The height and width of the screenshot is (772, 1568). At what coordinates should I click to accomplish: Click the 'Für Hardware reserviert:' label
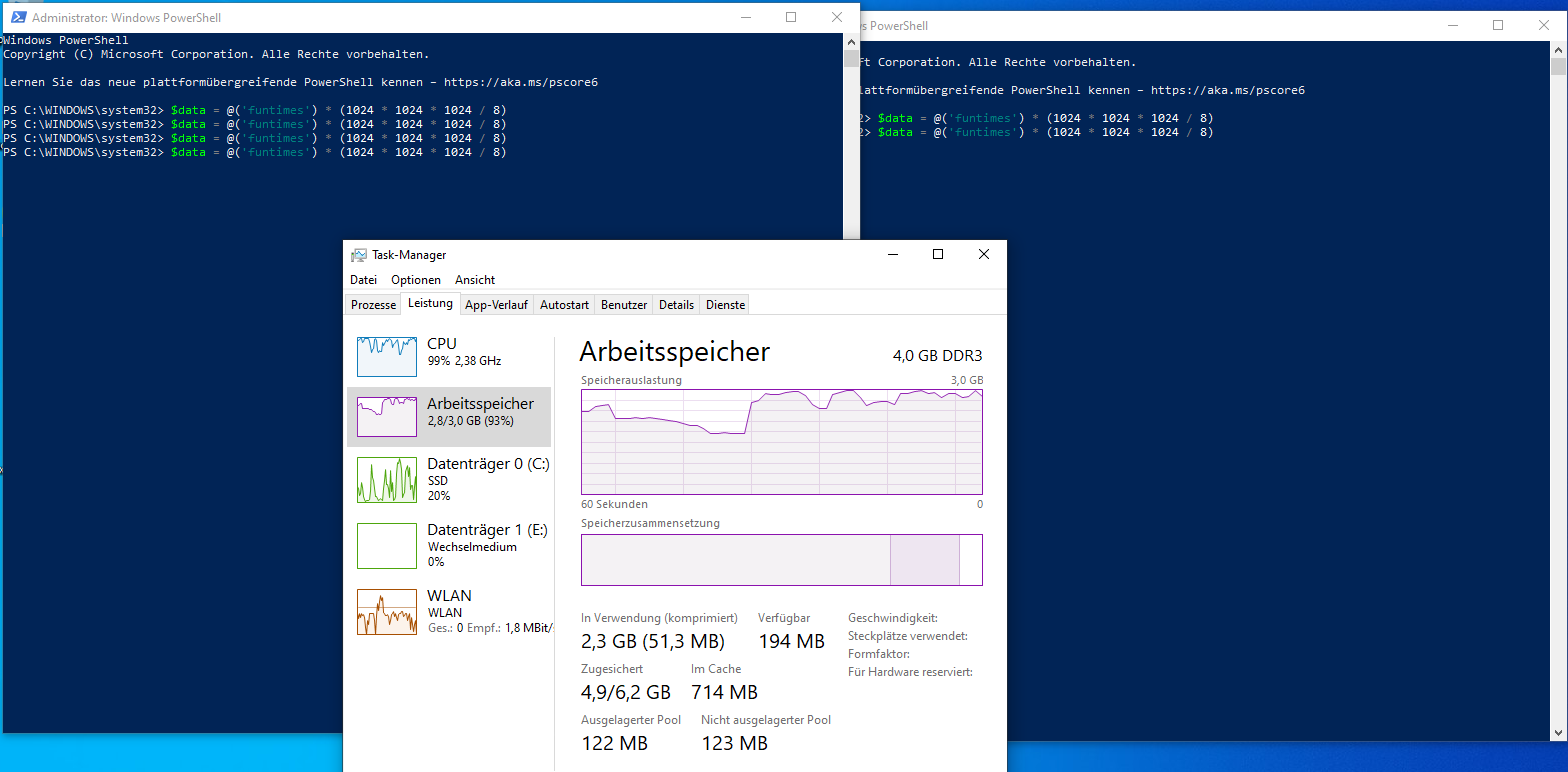click(x=910, y=672)
